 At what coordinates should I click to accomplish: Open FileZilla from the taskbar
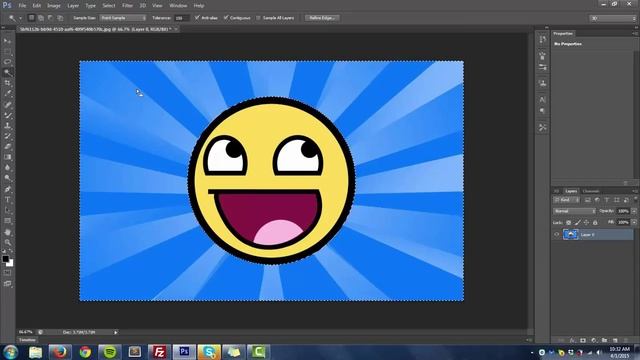point(159,352)
